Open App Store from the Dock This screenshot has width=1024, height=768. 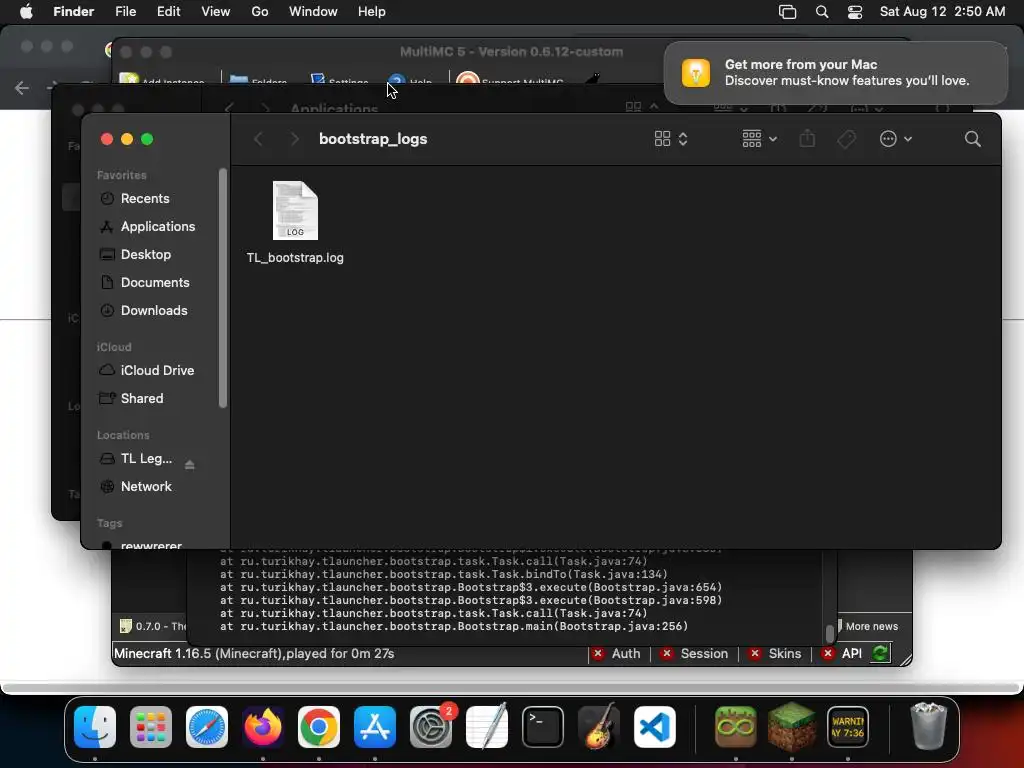(375, 727)
